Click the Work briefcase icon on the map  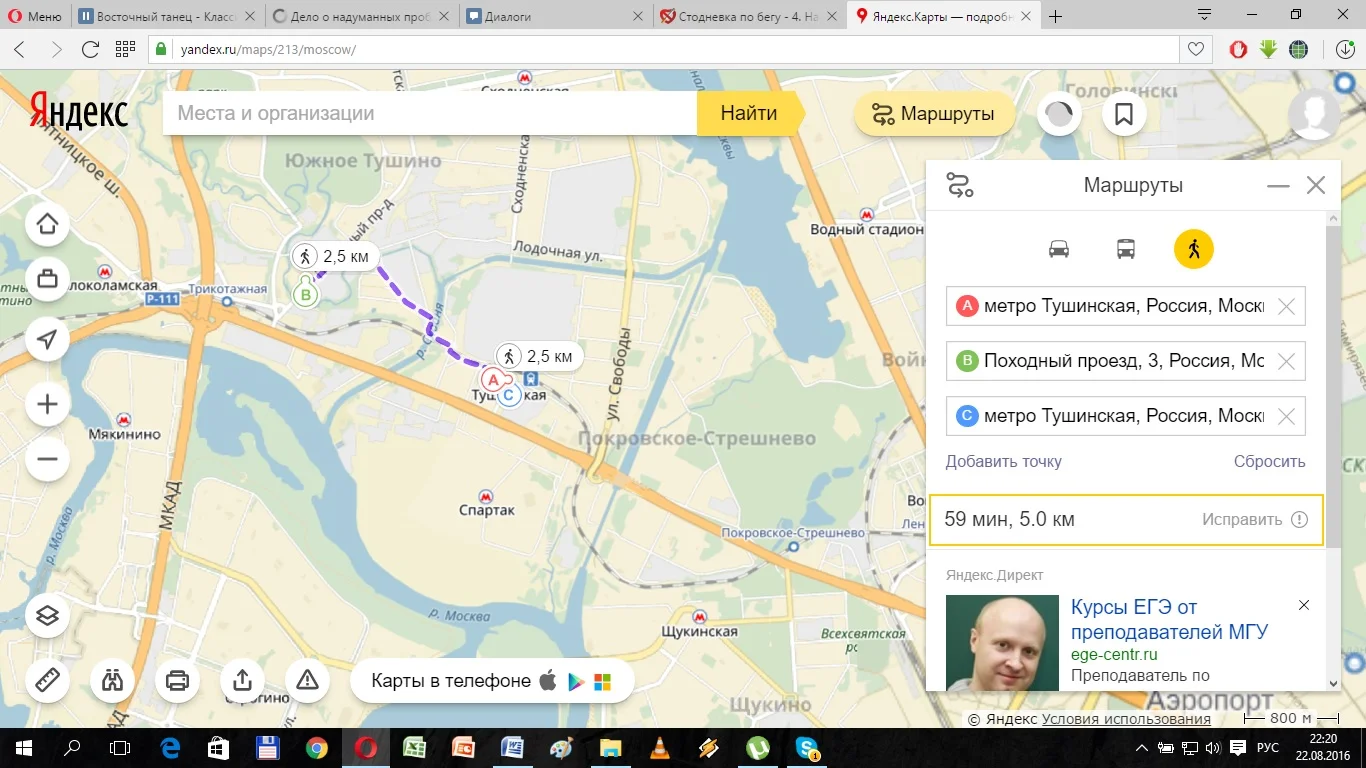pos(47,279)
